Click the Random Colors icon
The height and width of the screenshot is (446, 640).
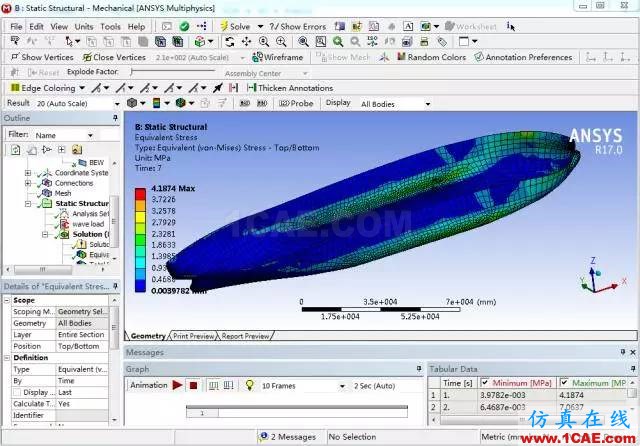[x=401, y=57]
